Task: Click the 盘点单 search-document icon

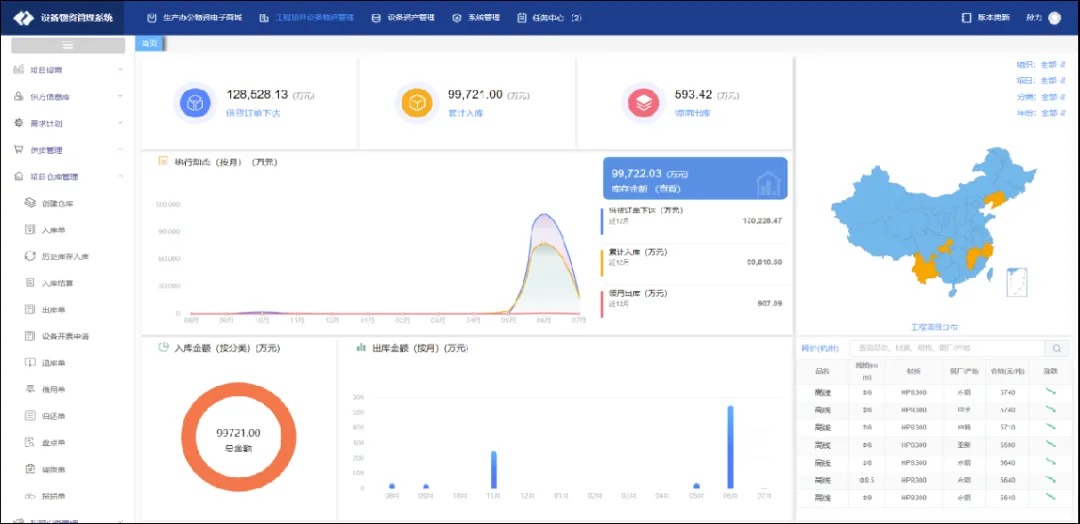Action: [x=30, y=443]
